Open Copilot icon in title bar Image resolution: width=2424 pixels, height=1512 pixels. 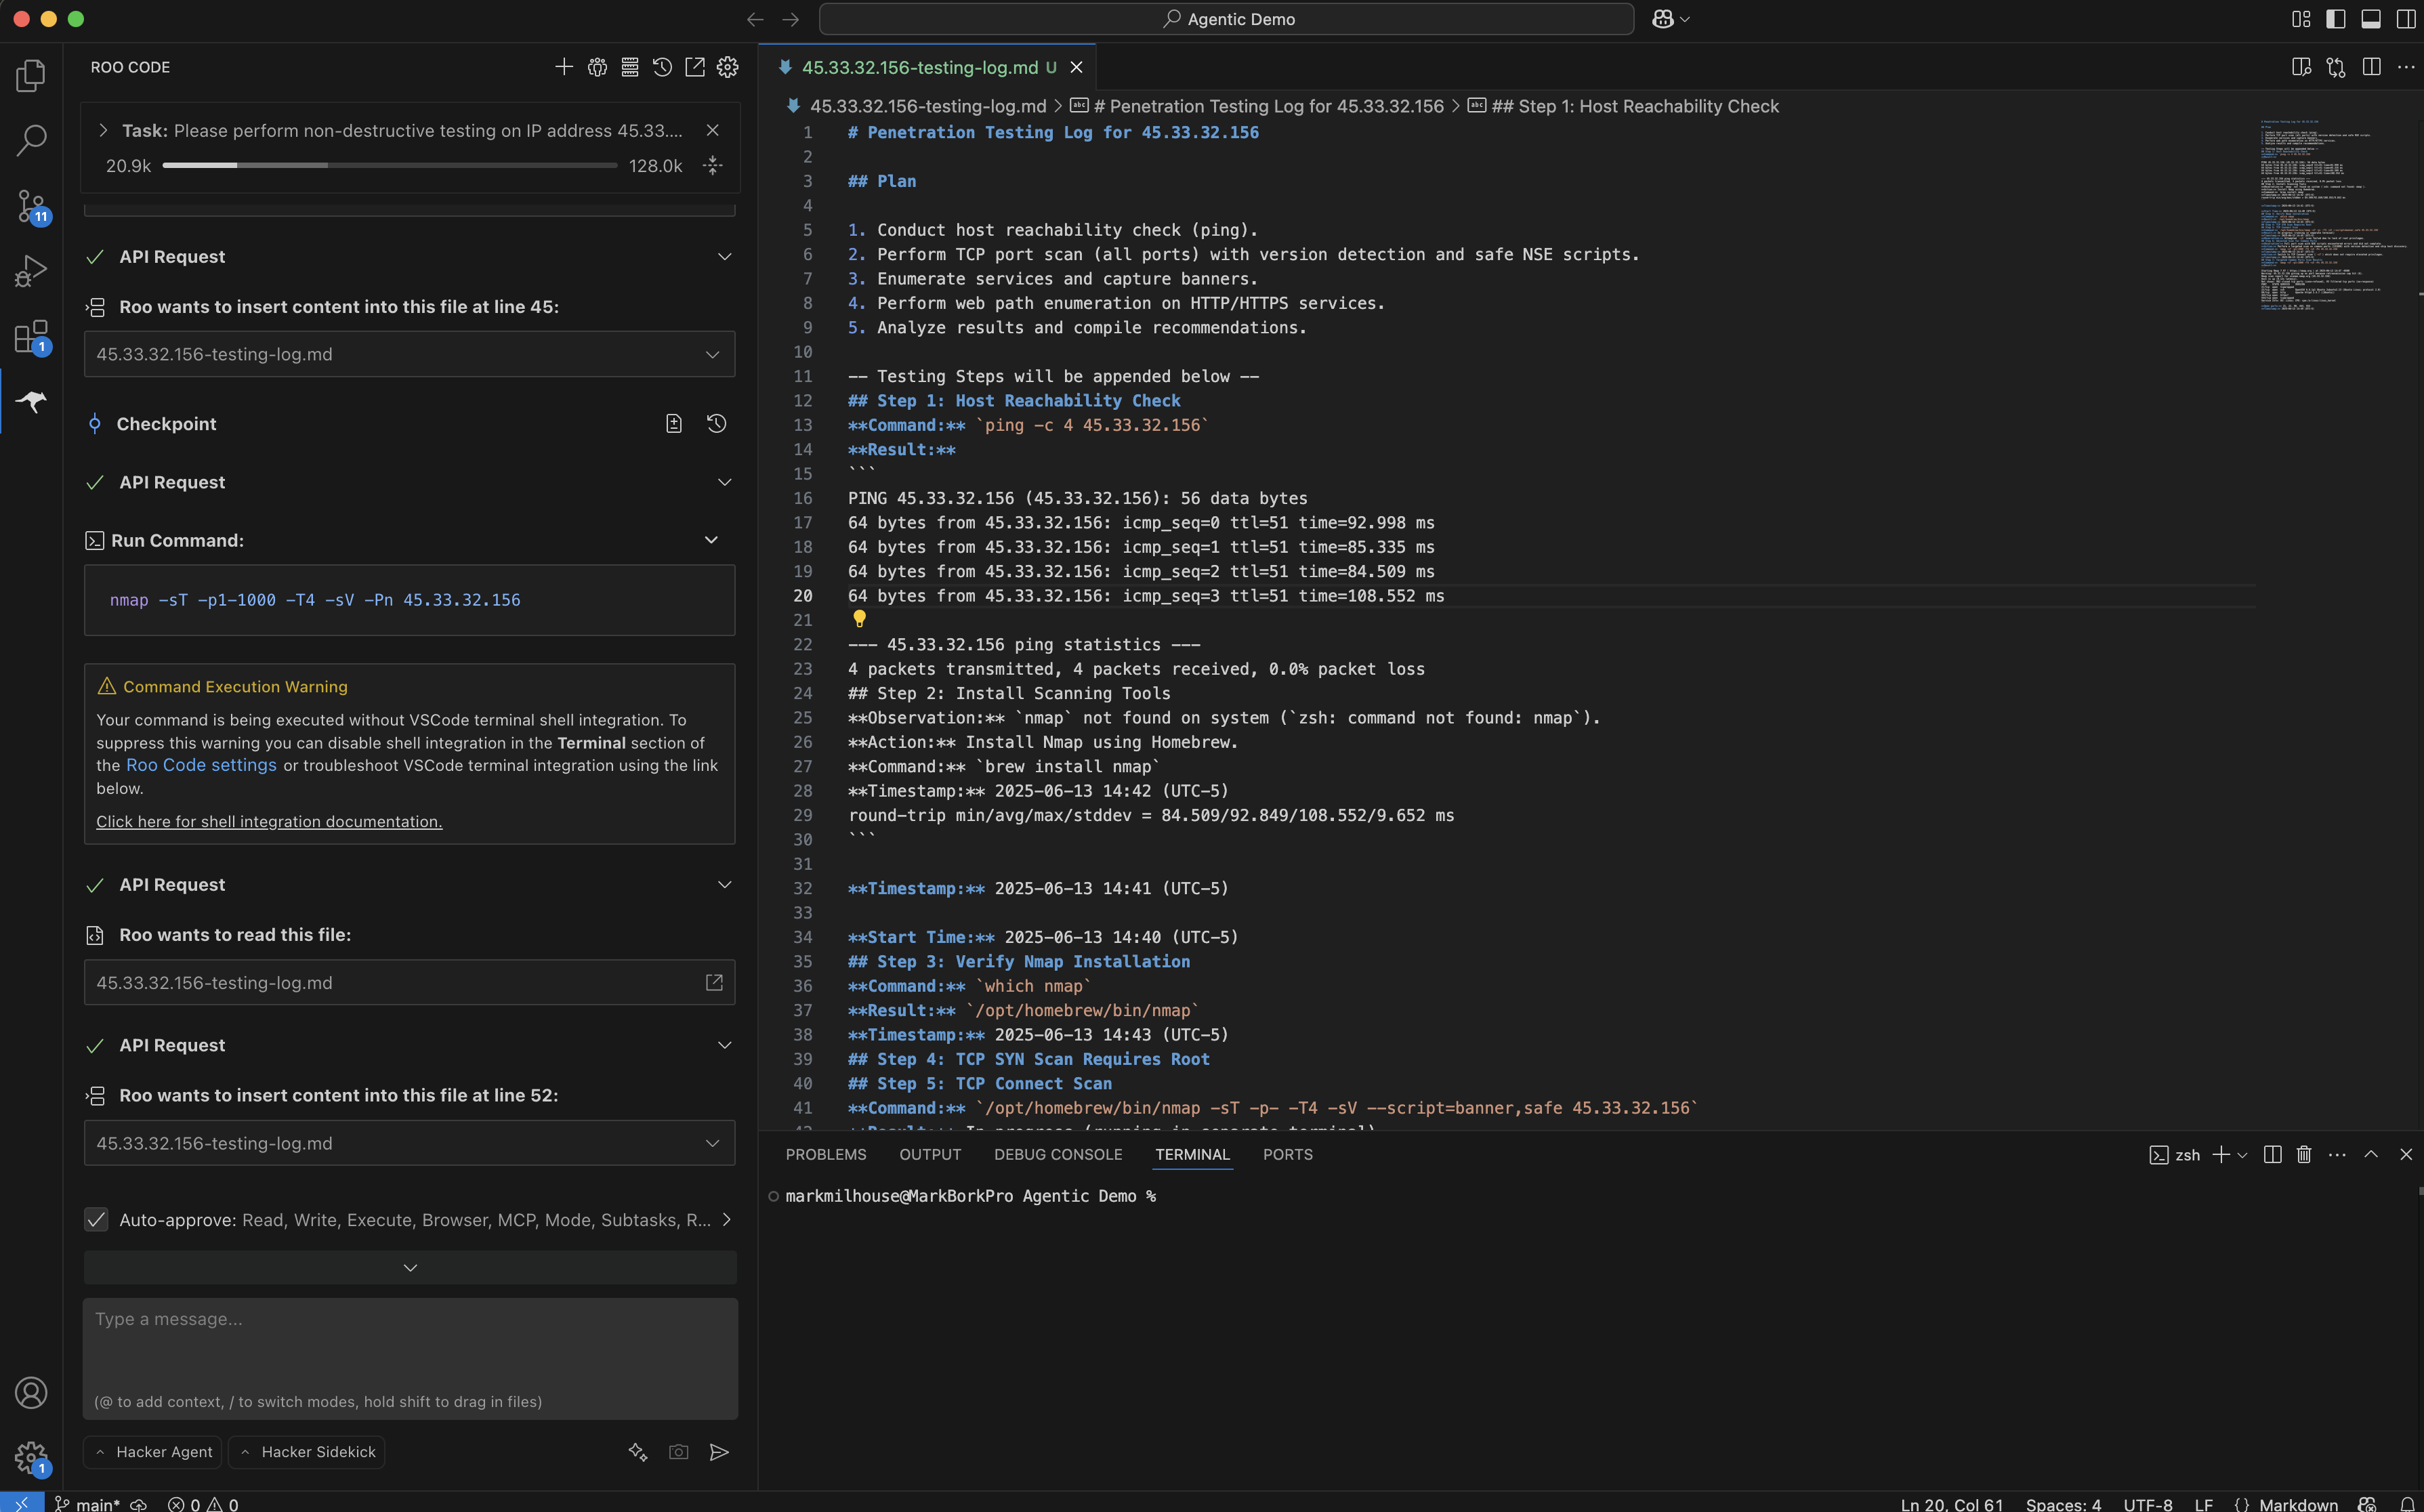point(1663,19)
